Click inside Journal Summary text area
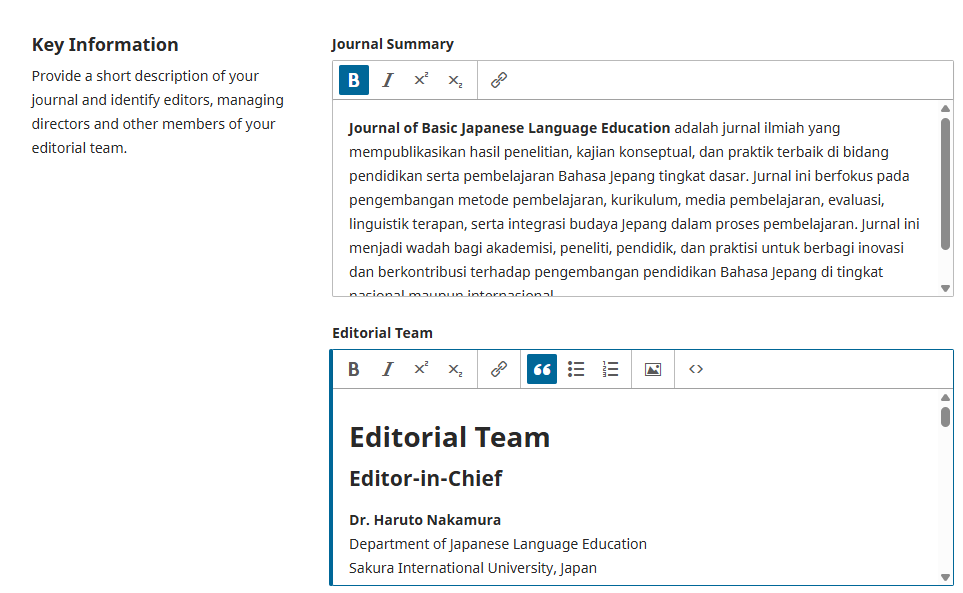963x593 pixels. (x=636, y=198)
